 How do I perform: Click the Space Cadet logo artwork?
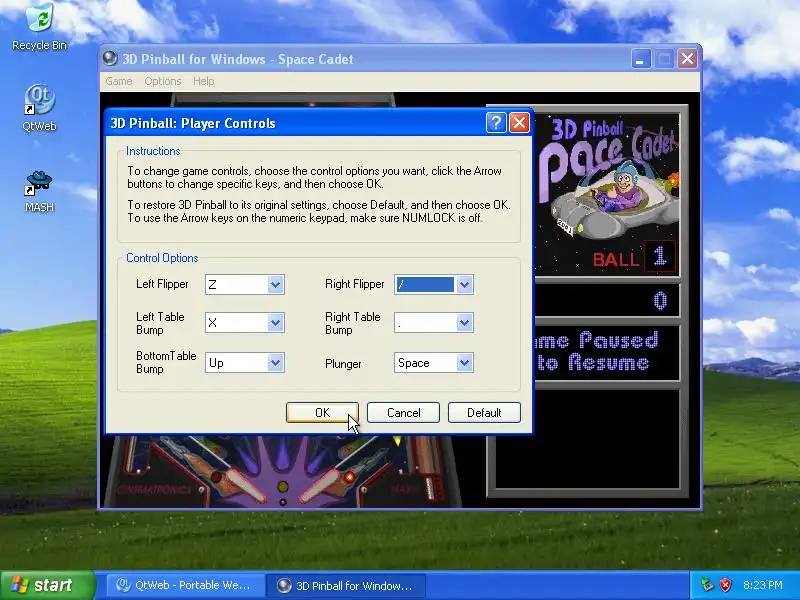click(607, 194)
